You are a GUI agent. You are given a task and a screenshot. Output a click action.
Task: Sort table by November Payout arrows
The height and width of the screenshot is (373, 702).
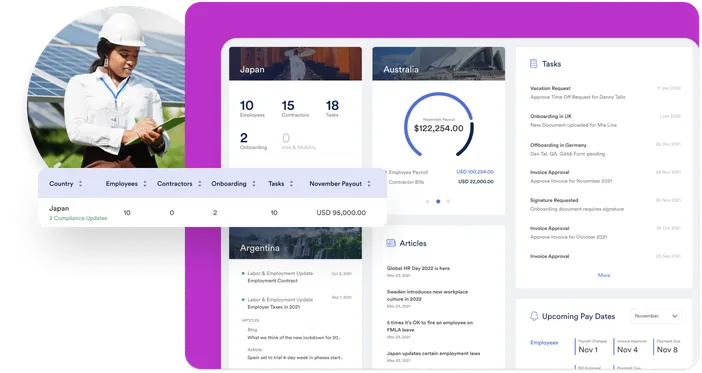(x=369, y=184)
